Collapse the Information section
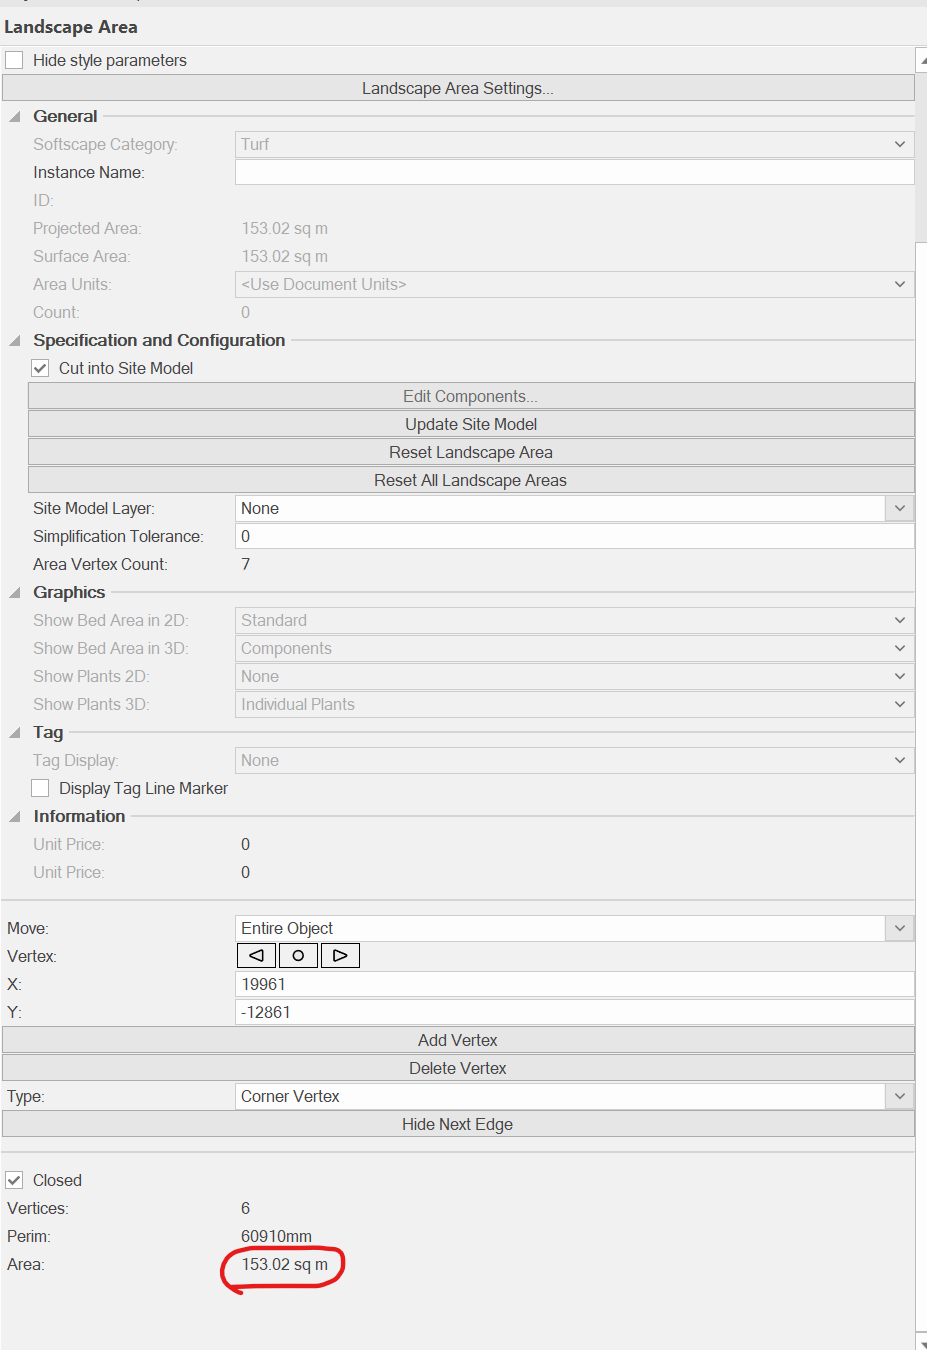Viewport: 927px width, 1350px height. tap(14, 816)
